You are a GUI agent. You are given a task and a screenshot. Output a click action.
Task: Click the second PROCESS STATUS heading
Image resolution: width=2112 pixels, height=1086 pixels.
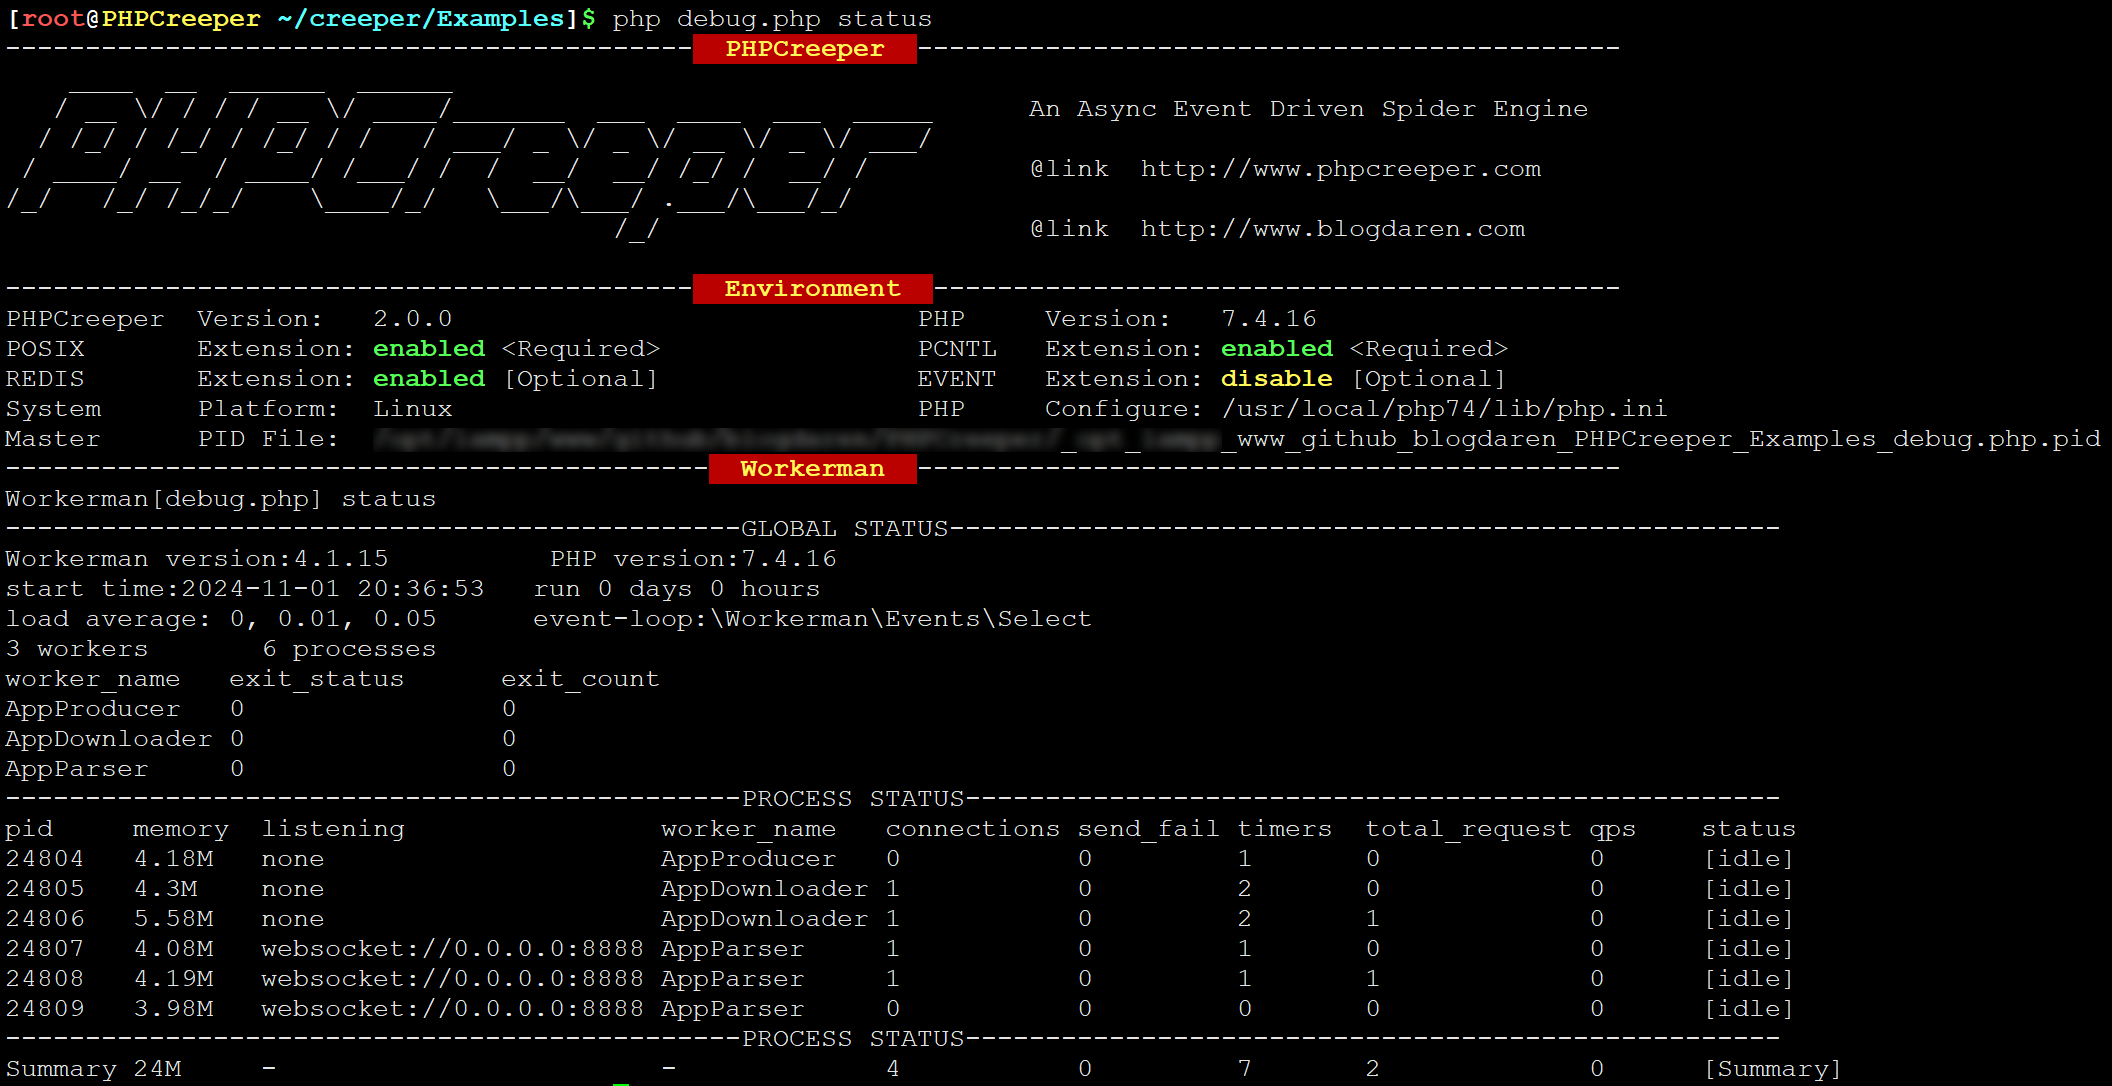point(853,1039)
